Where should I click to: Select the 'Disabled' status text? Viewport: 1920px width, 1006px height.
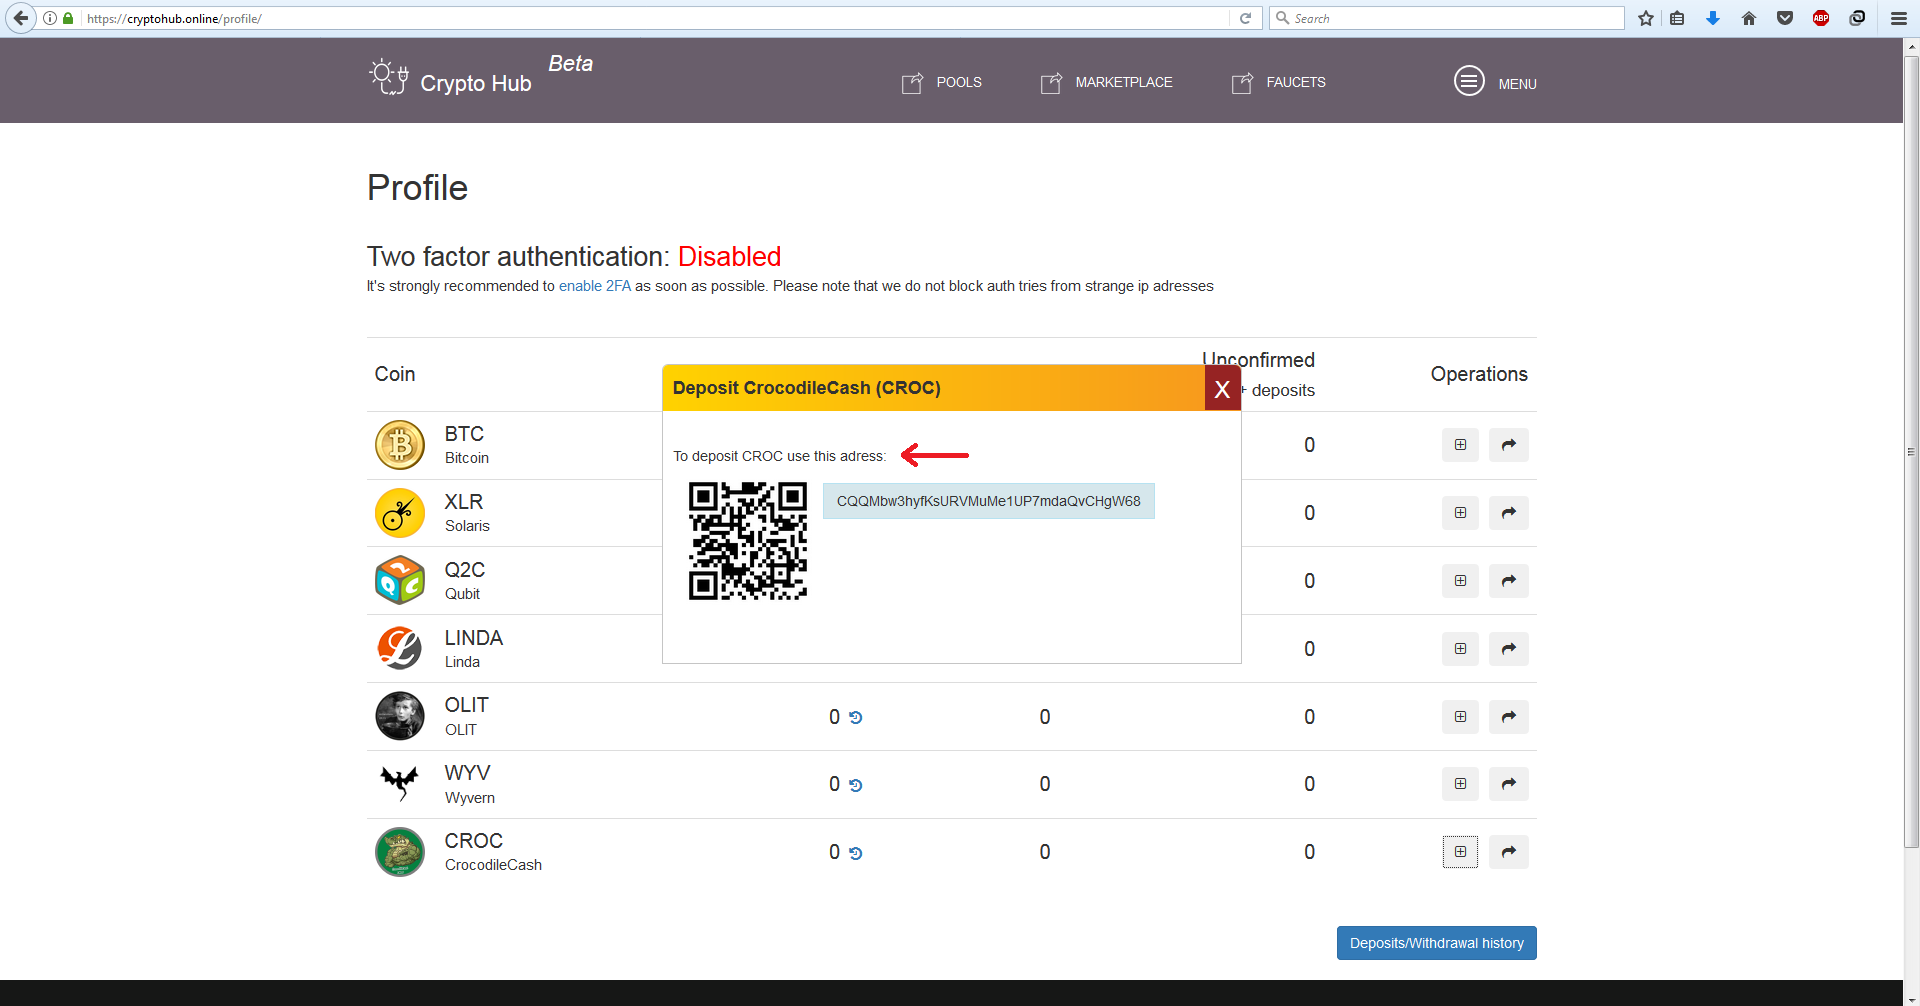pyautogui.click(x=729, y=257)
